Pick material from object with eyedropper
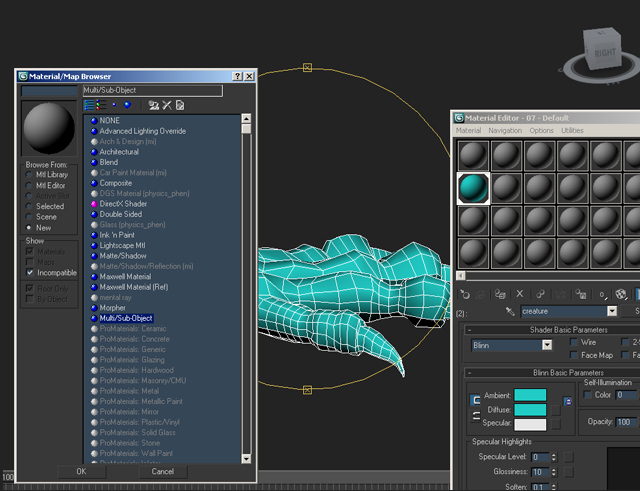 coord(510,311)
